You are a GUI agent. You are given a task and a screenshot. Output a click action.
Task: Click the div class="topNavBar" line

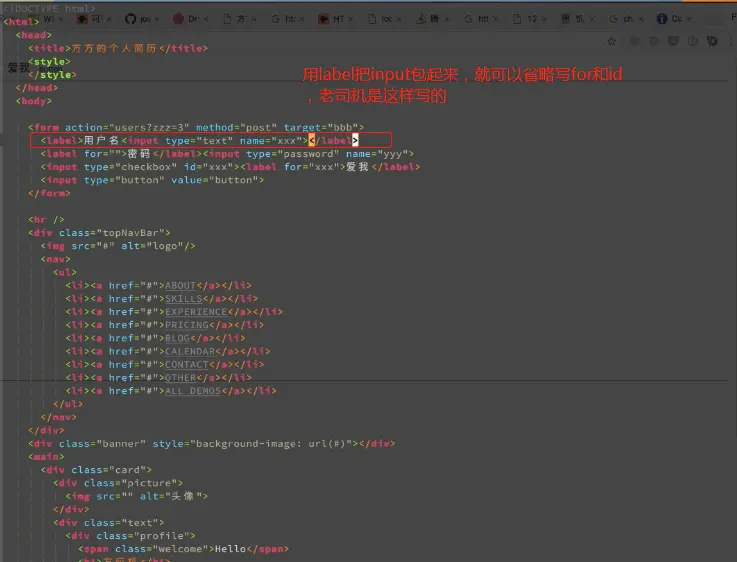point(99,233)
